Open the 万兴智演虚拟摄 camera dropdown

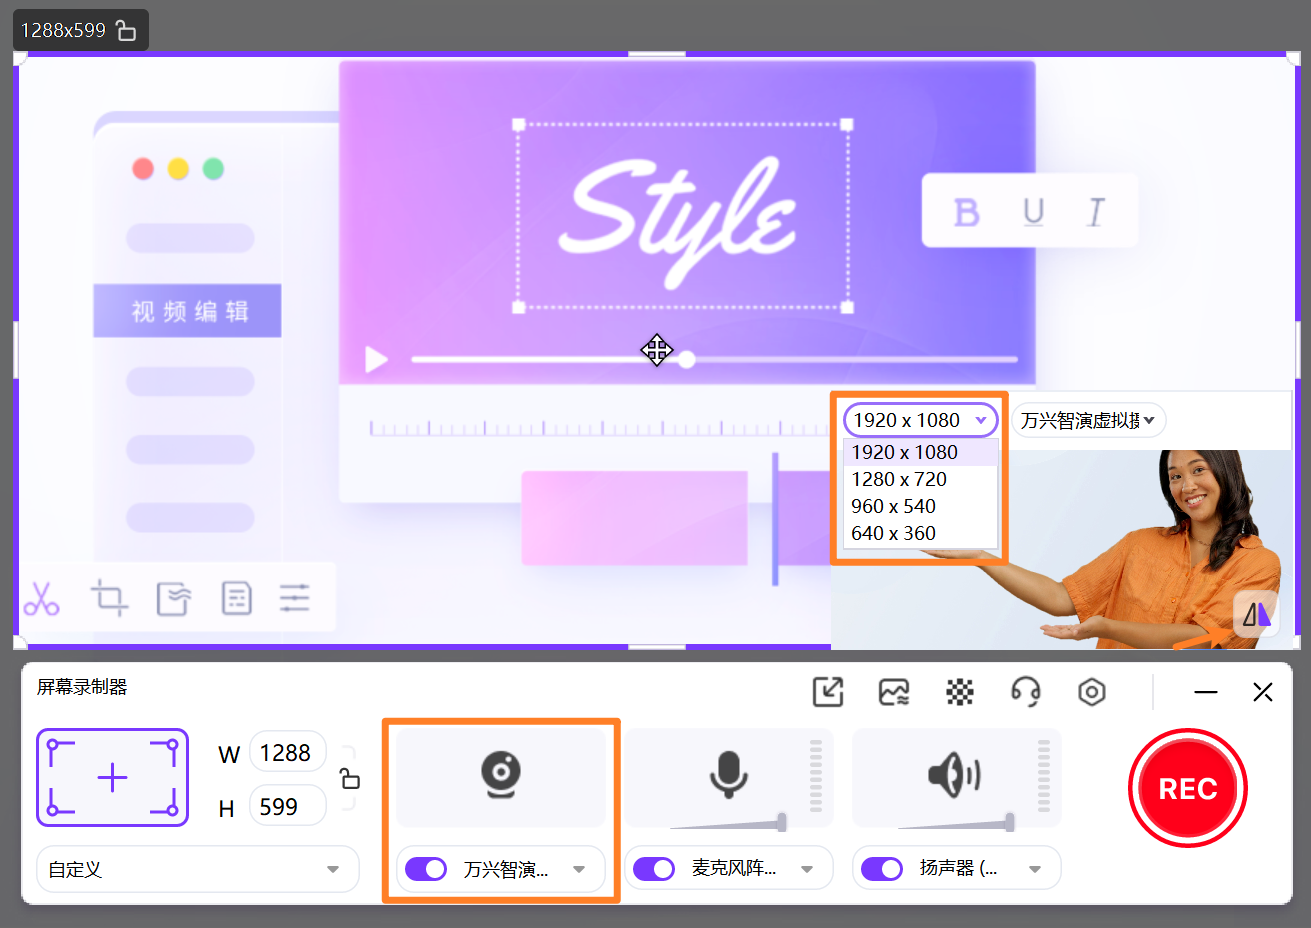(x=1089, y=420)
